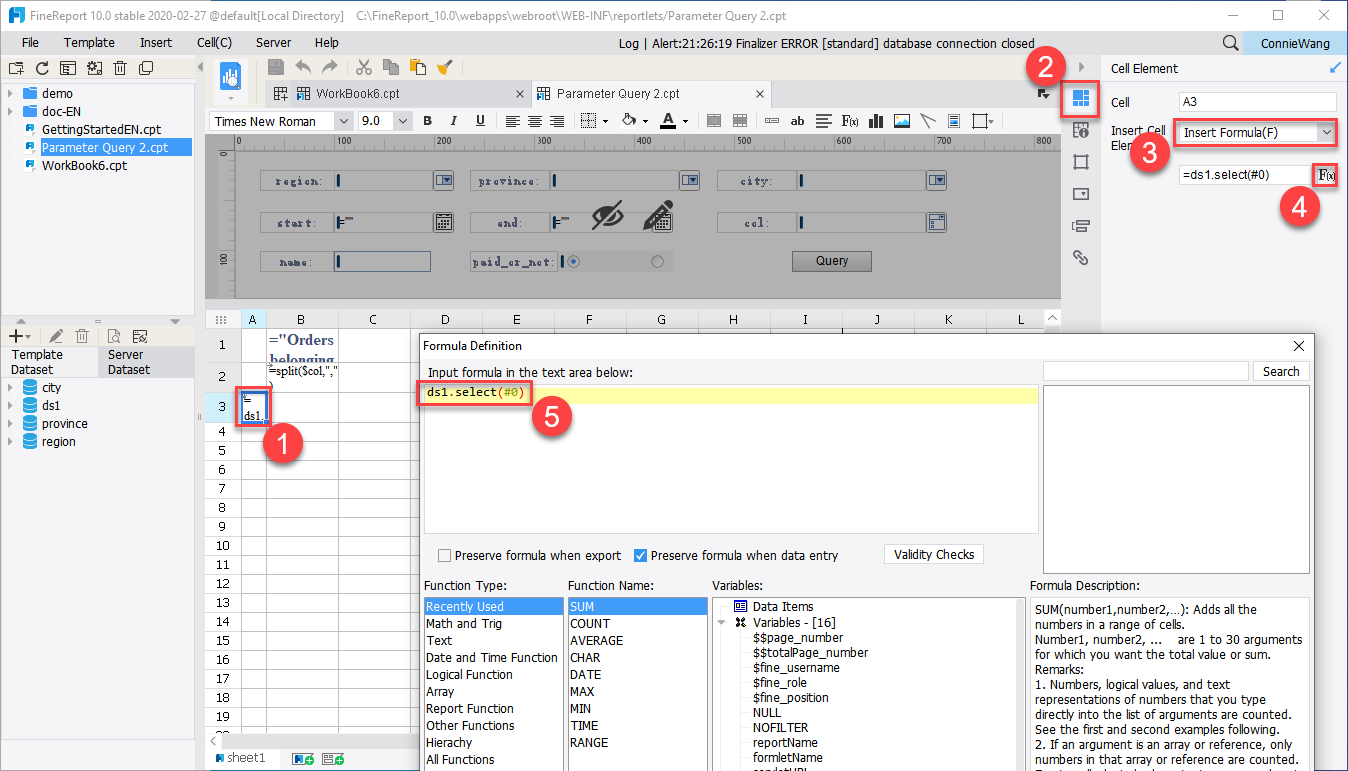Click the Insert Formula F(x) icon beside ds1.select

click(x=1326, y=175)
